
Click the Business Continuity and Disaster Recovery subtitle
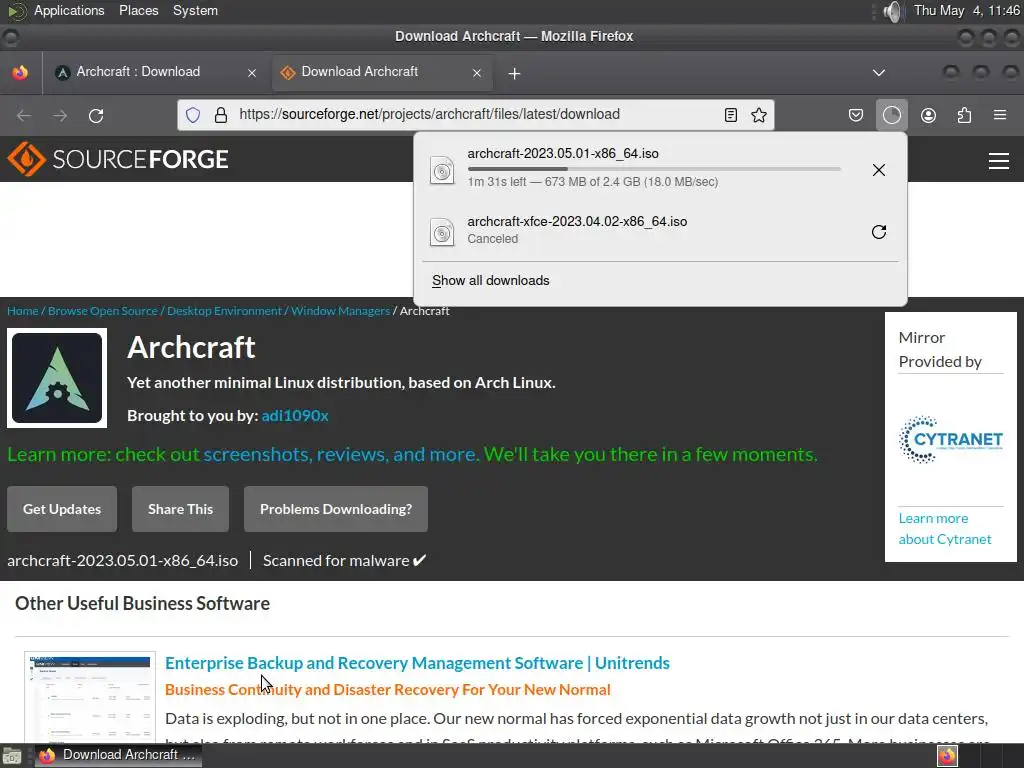[x=388, y=690]
